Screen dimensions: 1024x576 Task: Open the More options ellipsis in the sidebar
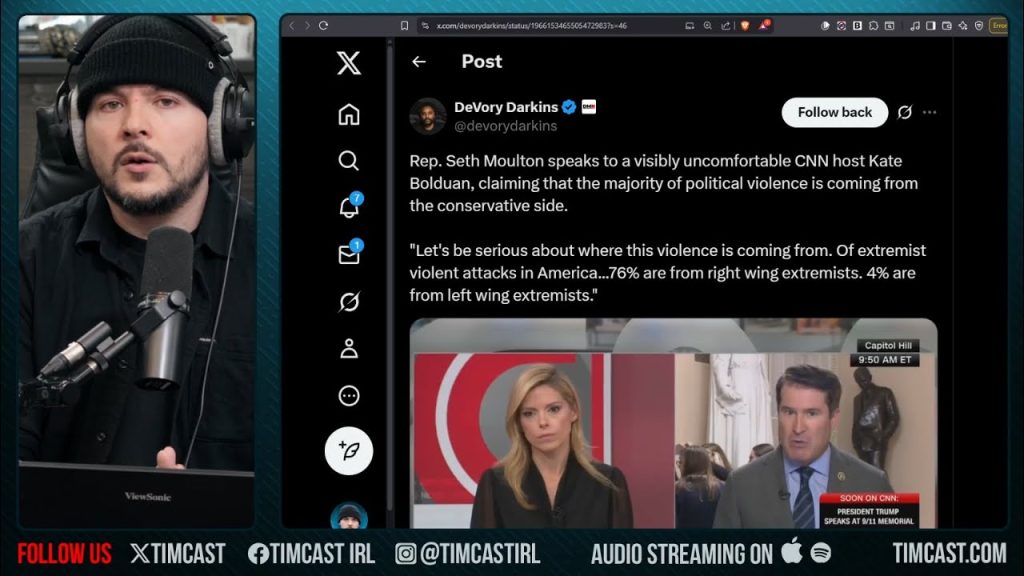pyautogui.click(x=348, y=396)
